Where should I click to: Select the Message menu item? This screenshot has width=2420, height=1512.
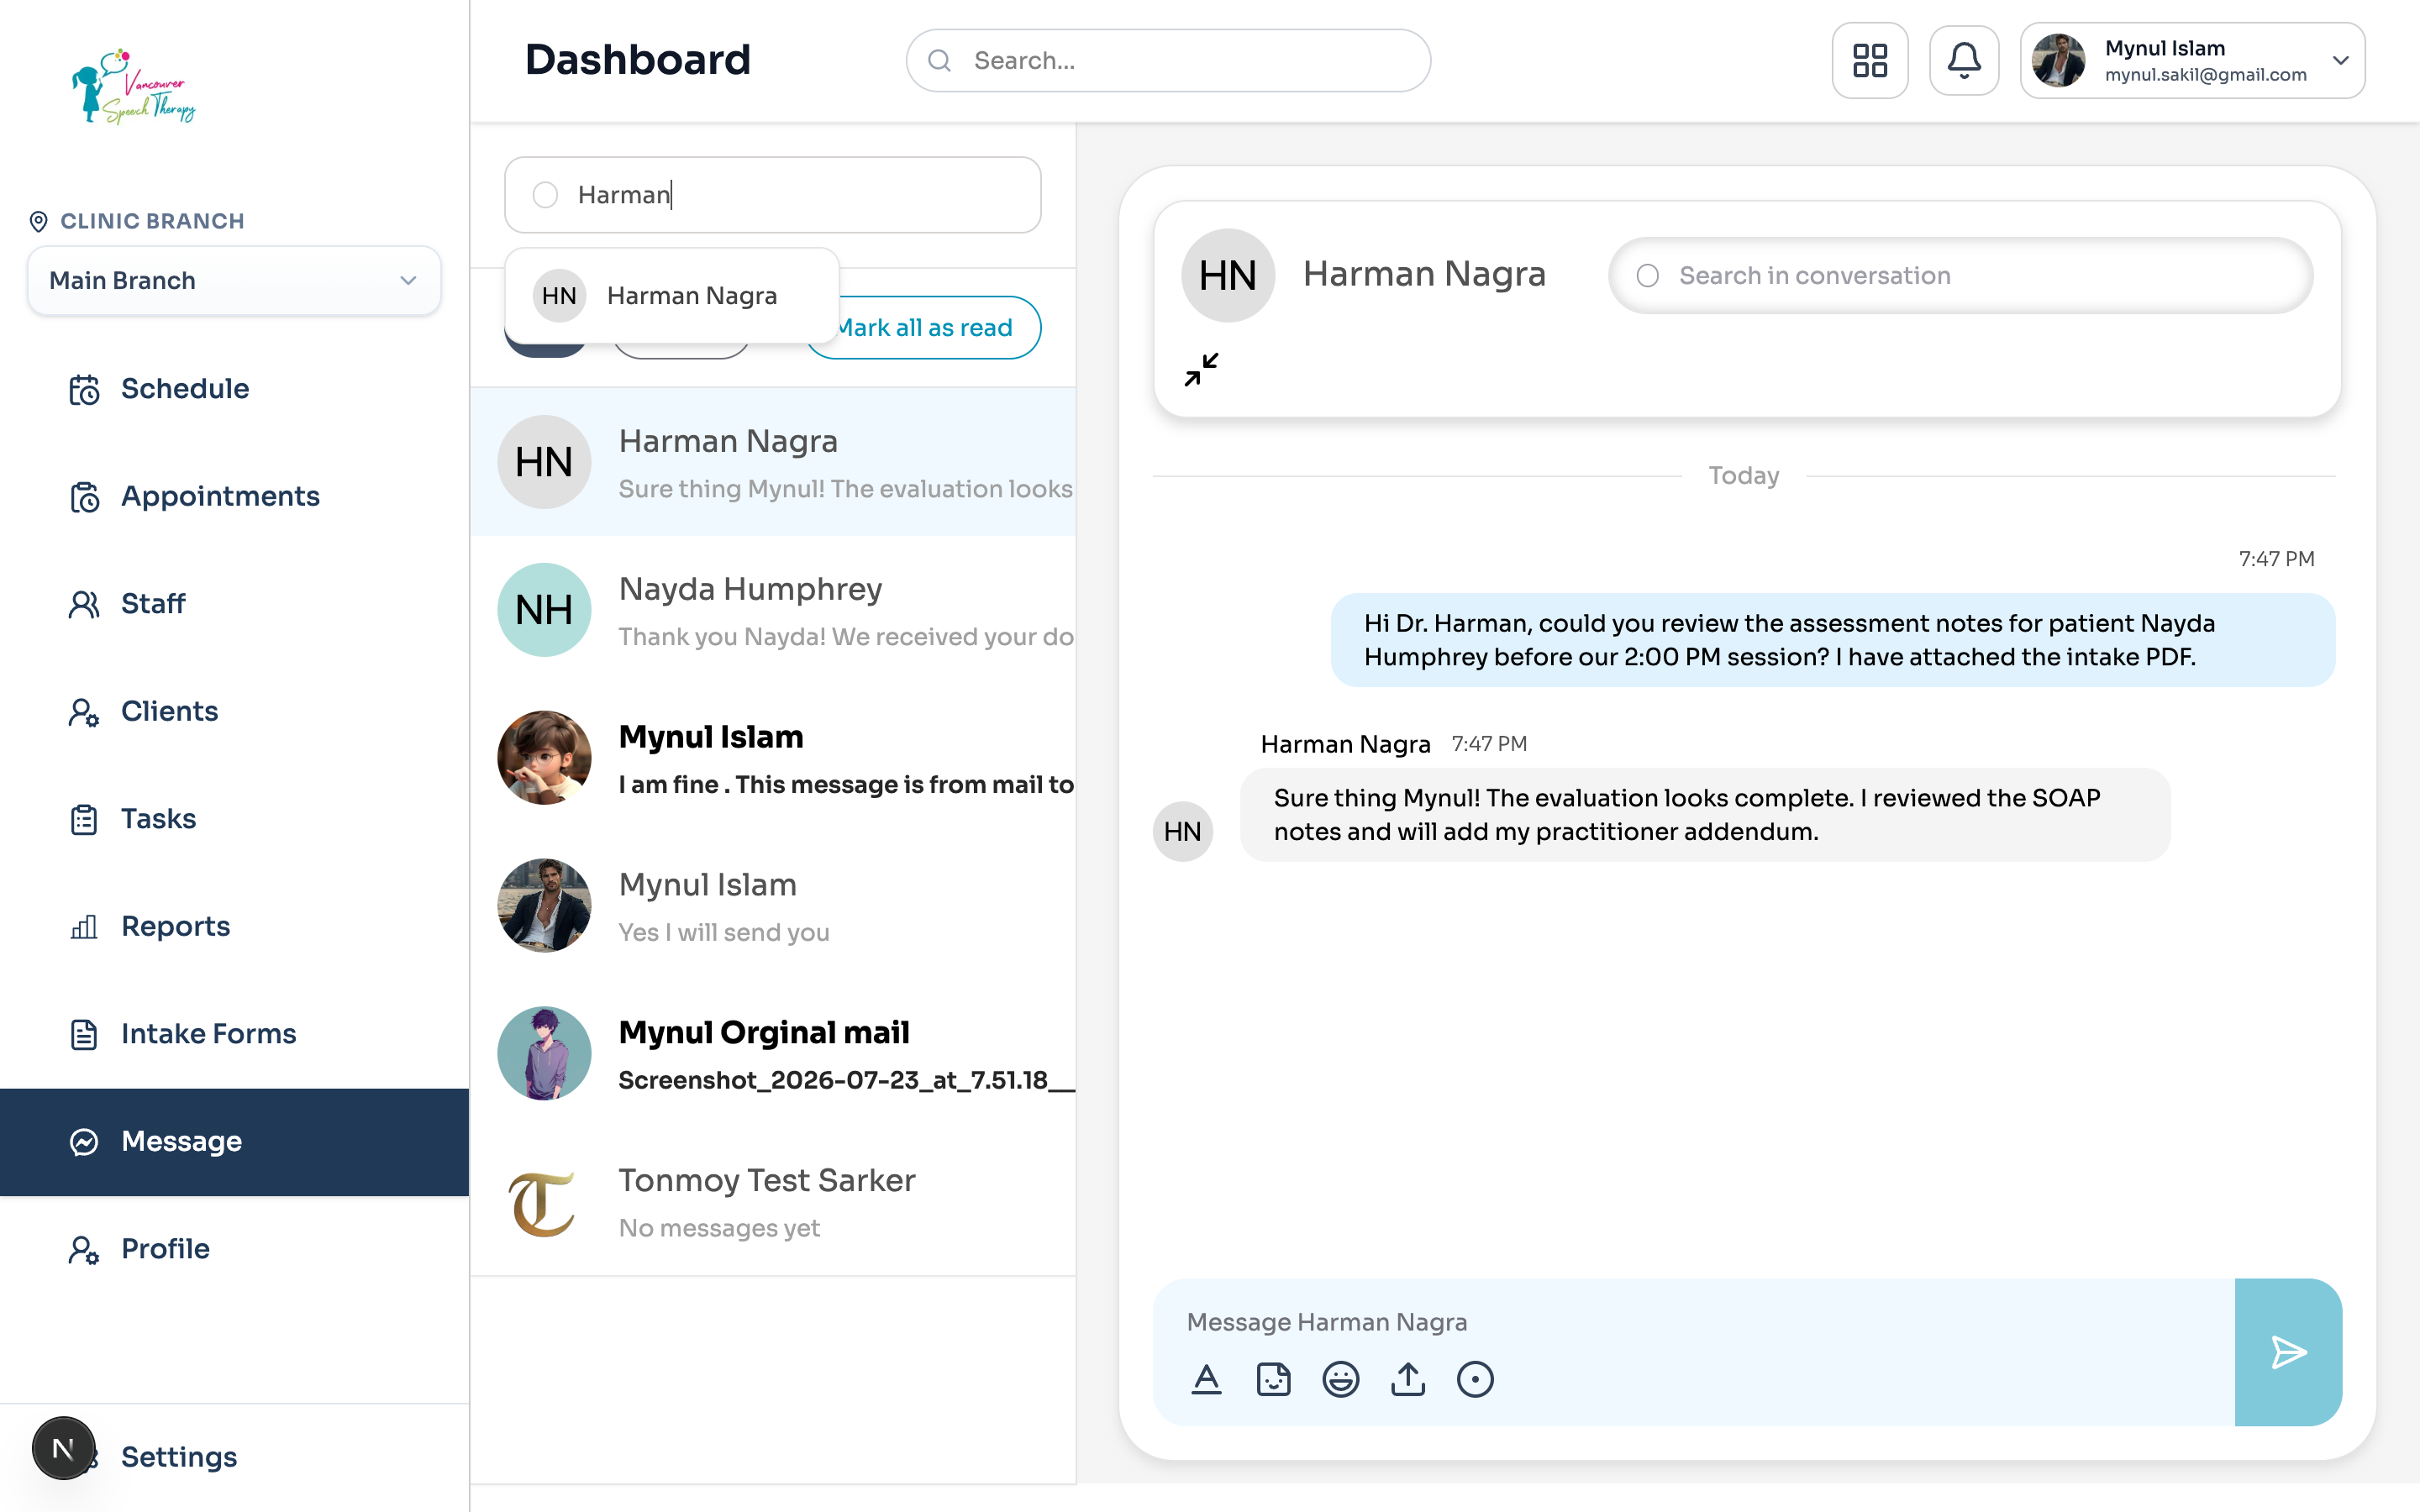[x=234, y=1142]
